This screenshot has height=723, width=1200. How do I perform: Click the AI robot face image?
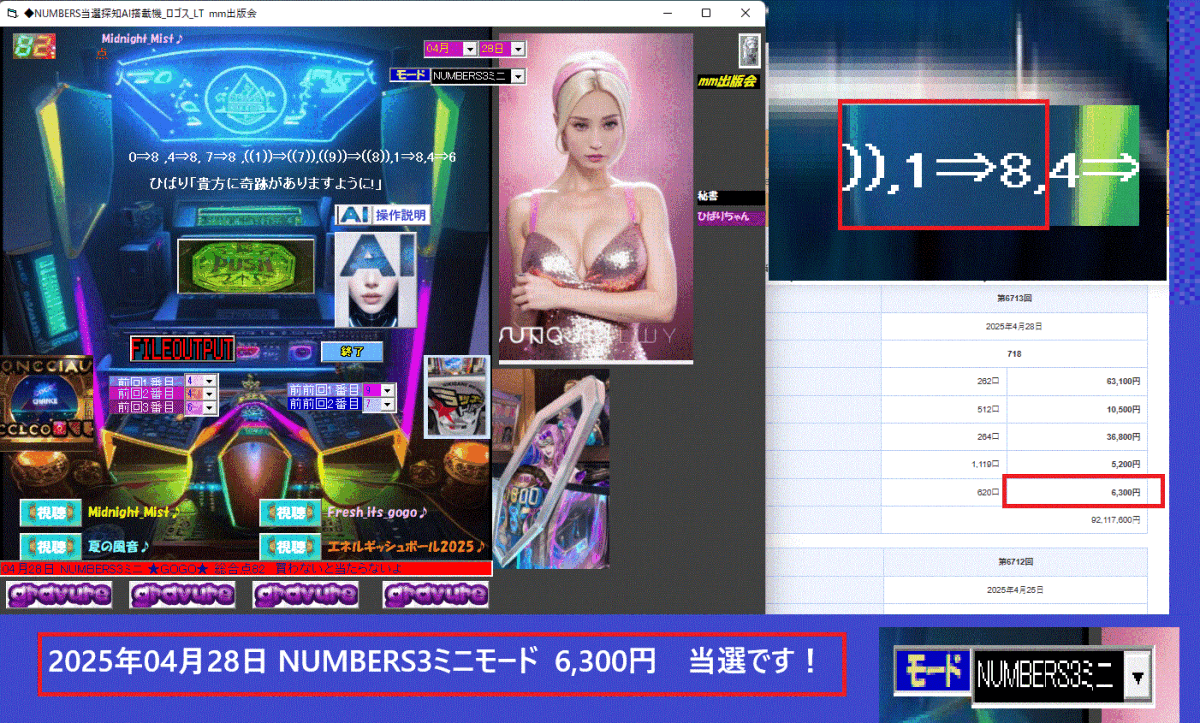pos(373,280)
